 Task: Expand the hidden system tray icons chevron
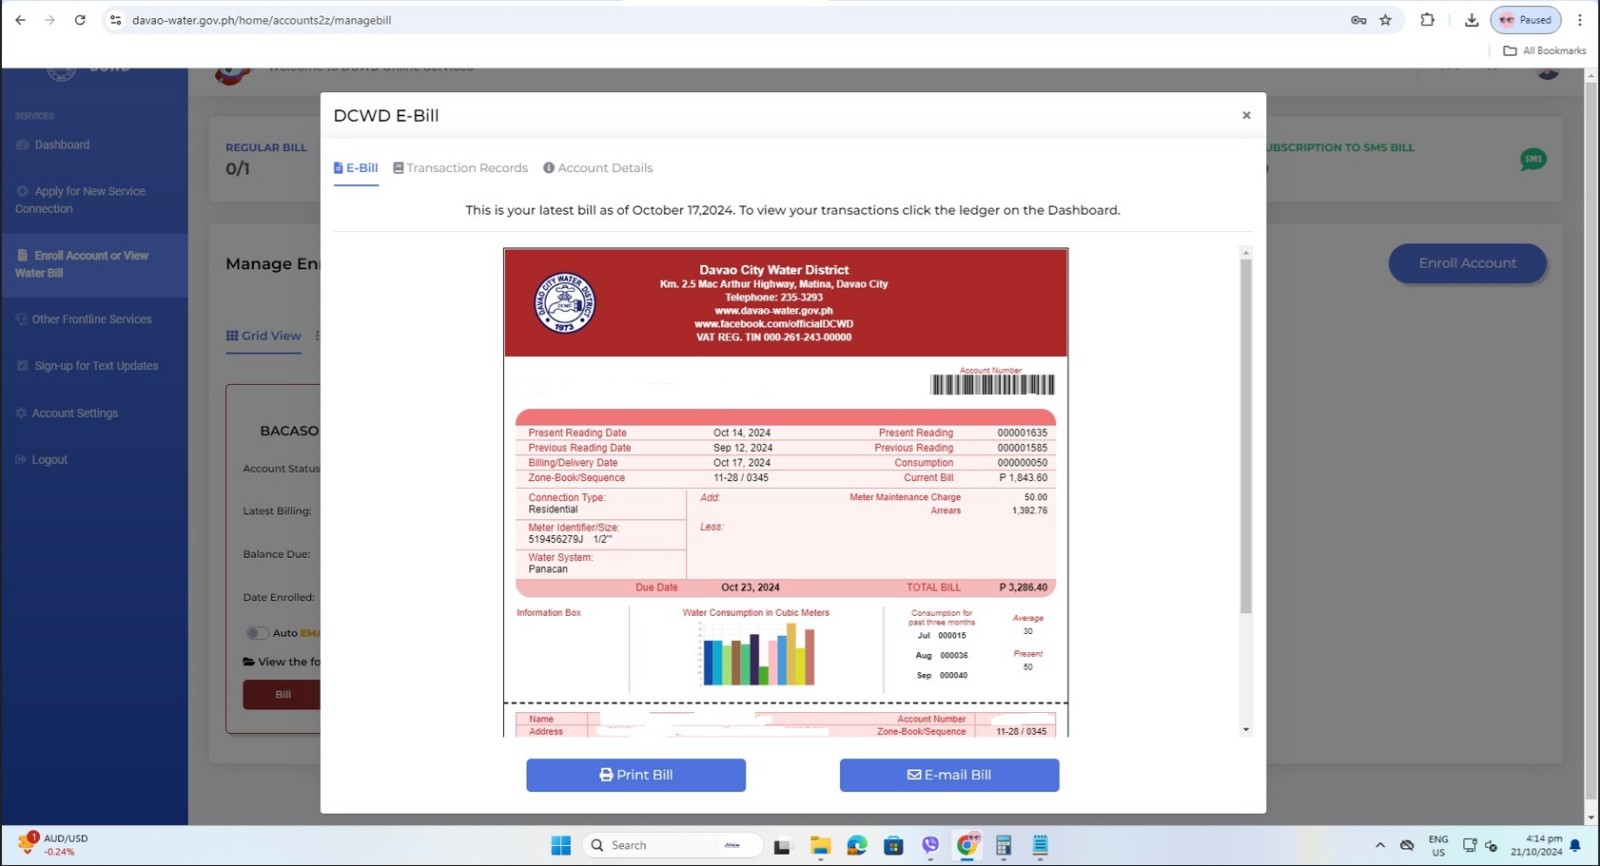1380,846
